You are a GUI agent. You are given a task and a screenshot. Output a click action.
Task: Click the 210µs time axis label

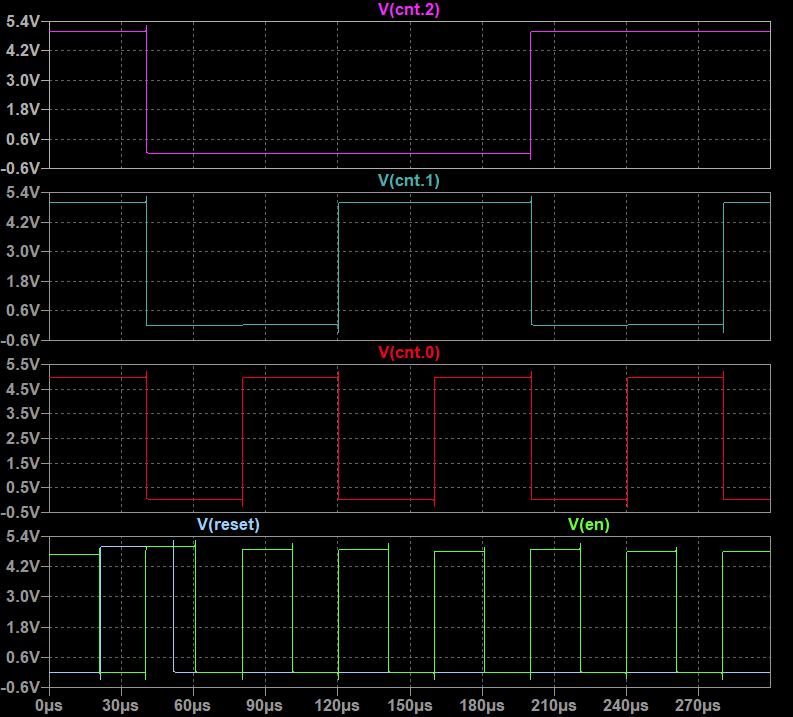tap(554, 705)
